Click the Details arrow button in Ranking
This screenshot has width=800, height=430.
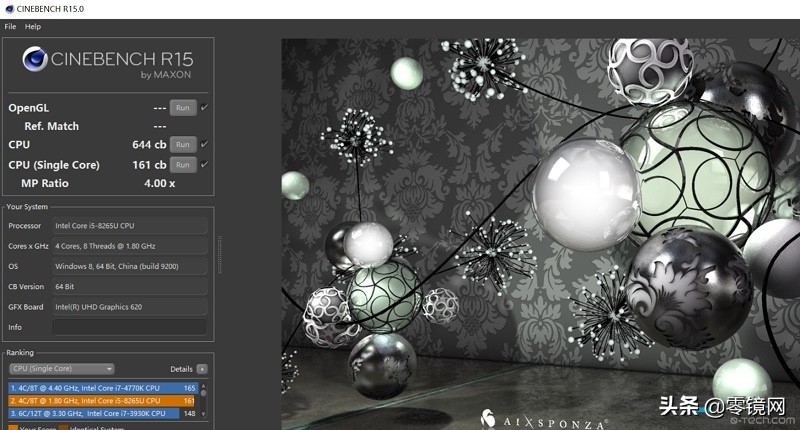(202, 369)
